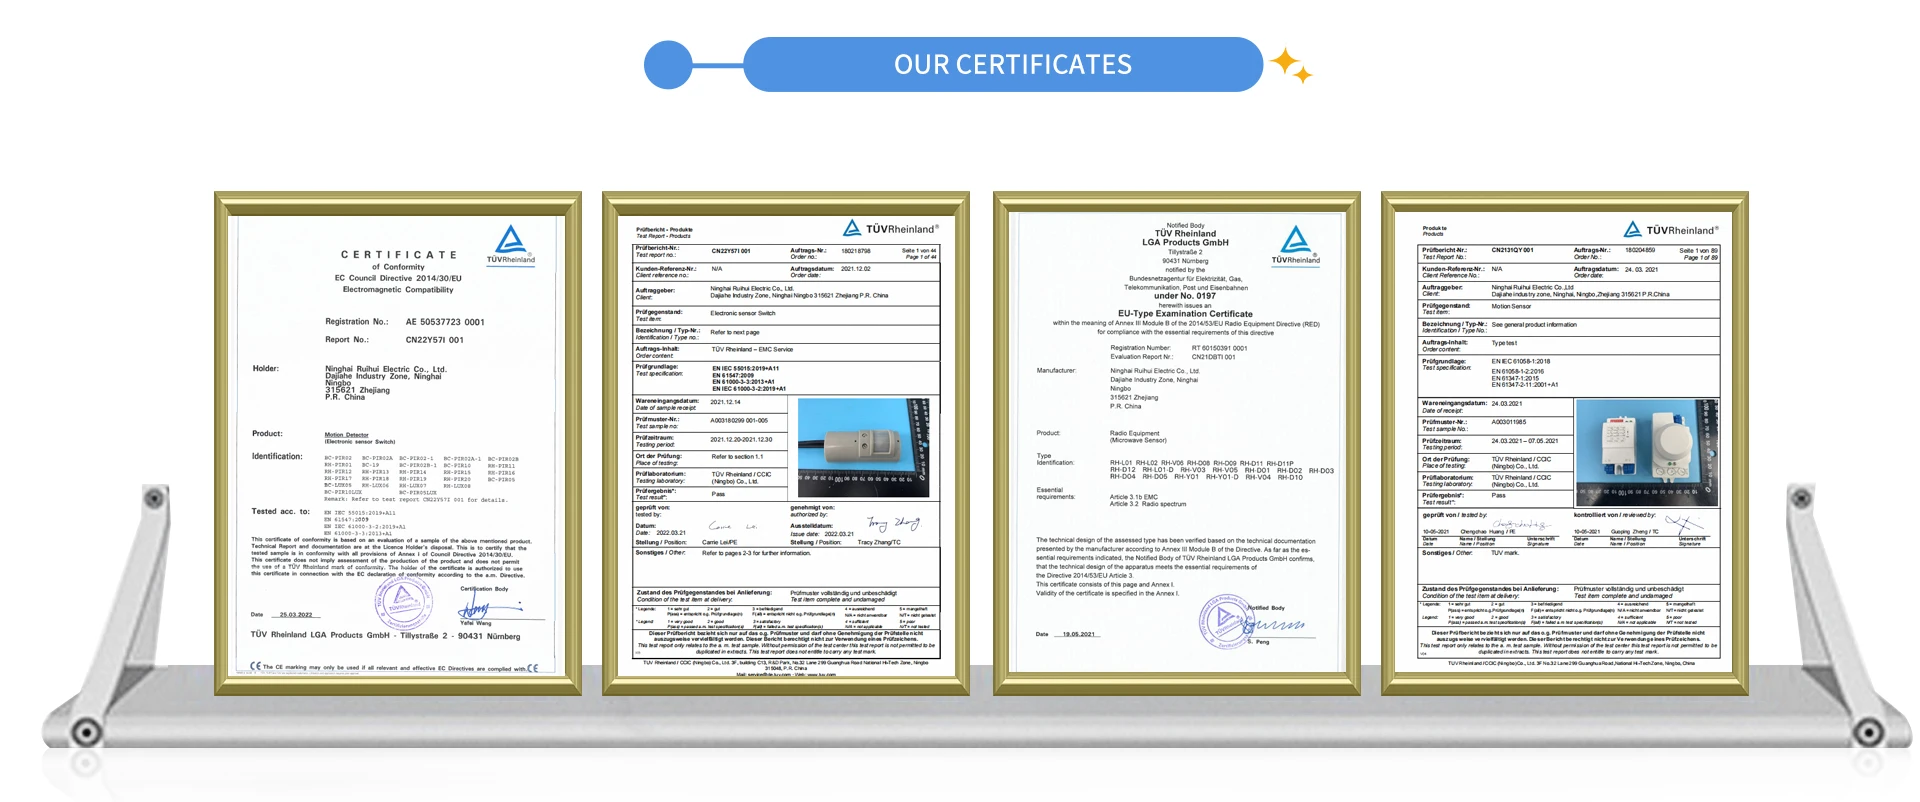Open the EU-Type Examination Certificate image
The image size is (1920, 802).
tap(1176, 443)
